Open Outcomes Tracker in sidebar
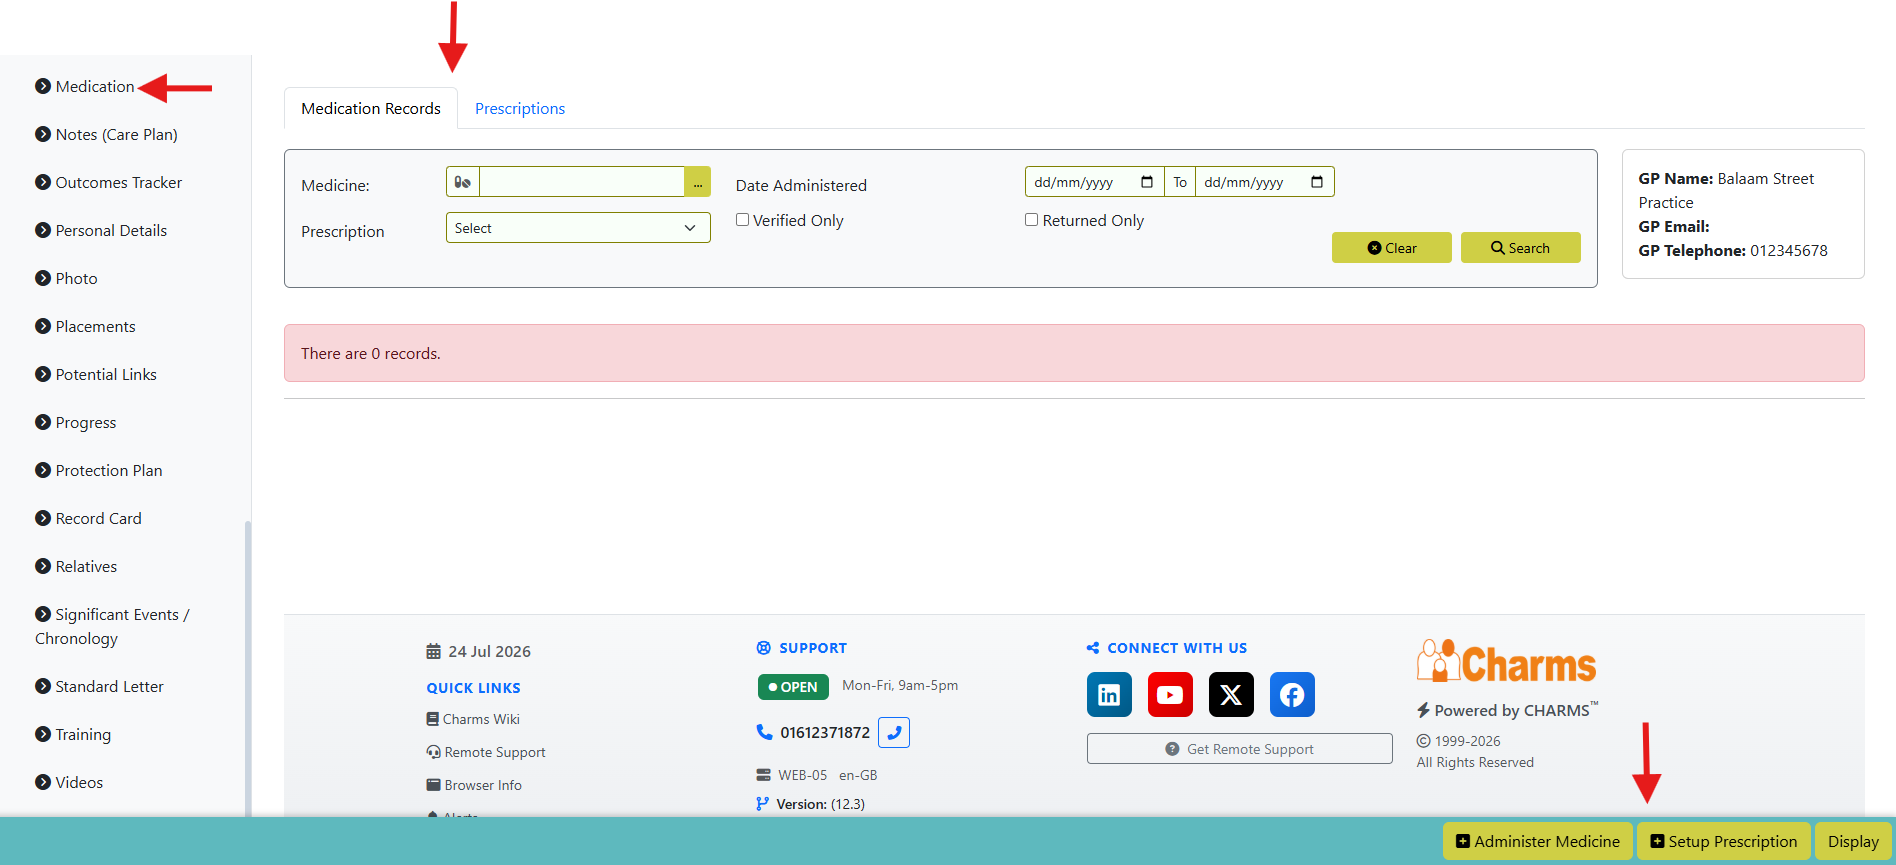 (119, 182)
